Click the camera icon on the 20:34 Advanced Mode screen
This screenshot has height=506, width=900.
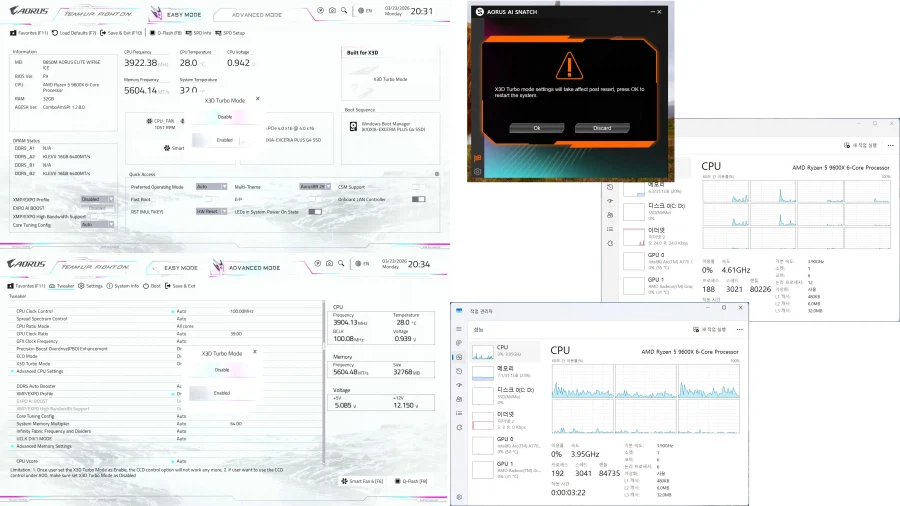point(329,263)
